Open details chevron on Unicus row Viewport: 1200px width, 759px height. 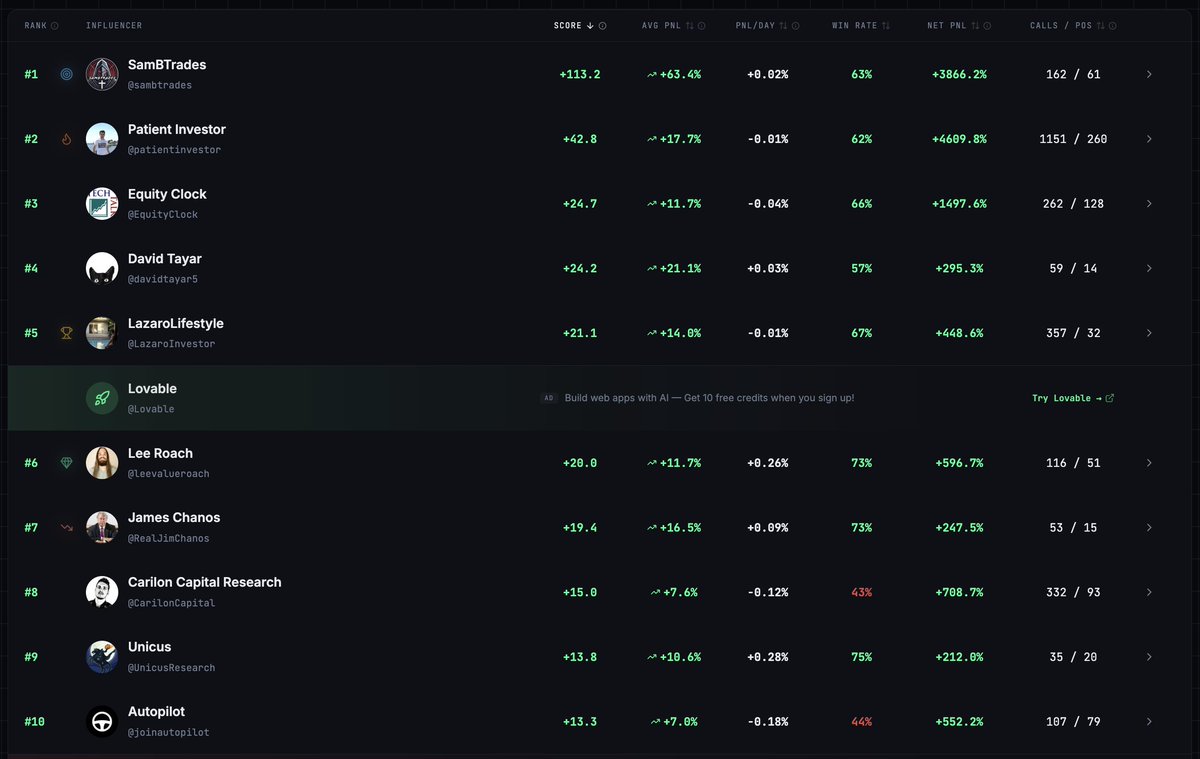point(1148,656)
